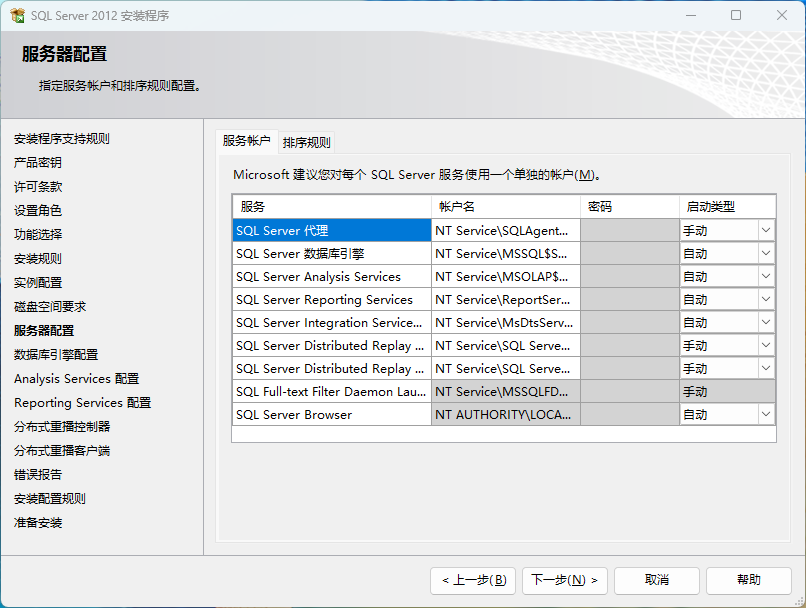
Task: Click account name NT Service\ReportSer cell
Action: click(x=506, y=299)
